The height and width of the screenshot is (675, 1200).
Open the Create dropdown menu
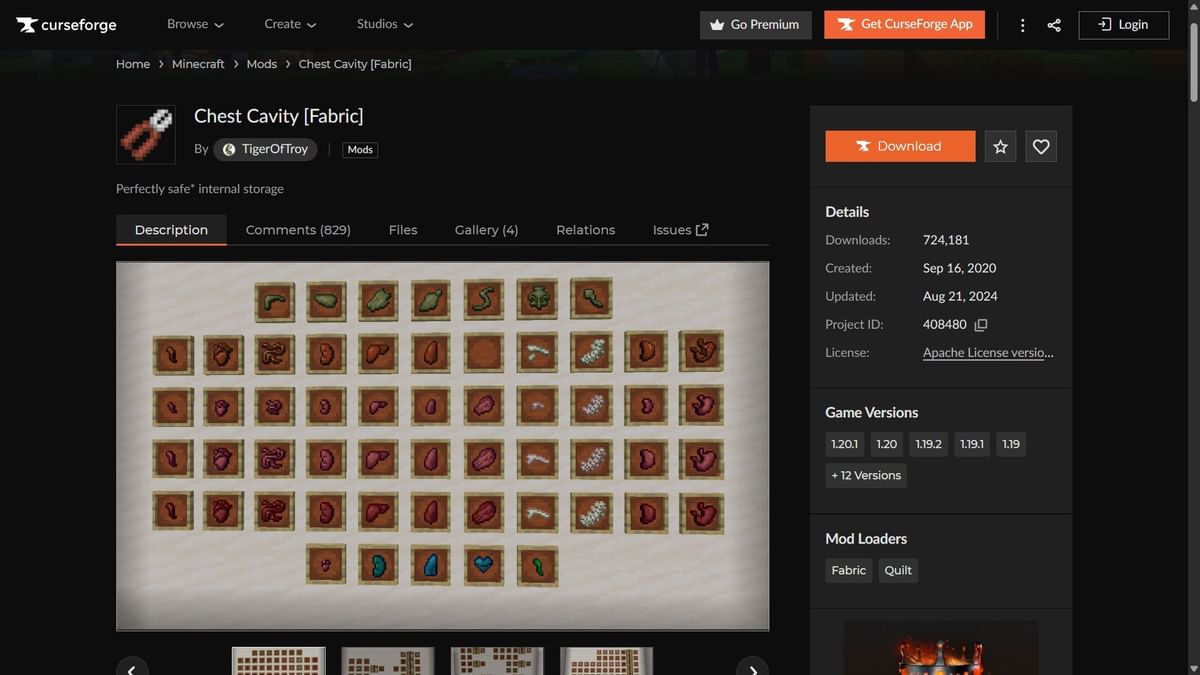coord(290,24)
